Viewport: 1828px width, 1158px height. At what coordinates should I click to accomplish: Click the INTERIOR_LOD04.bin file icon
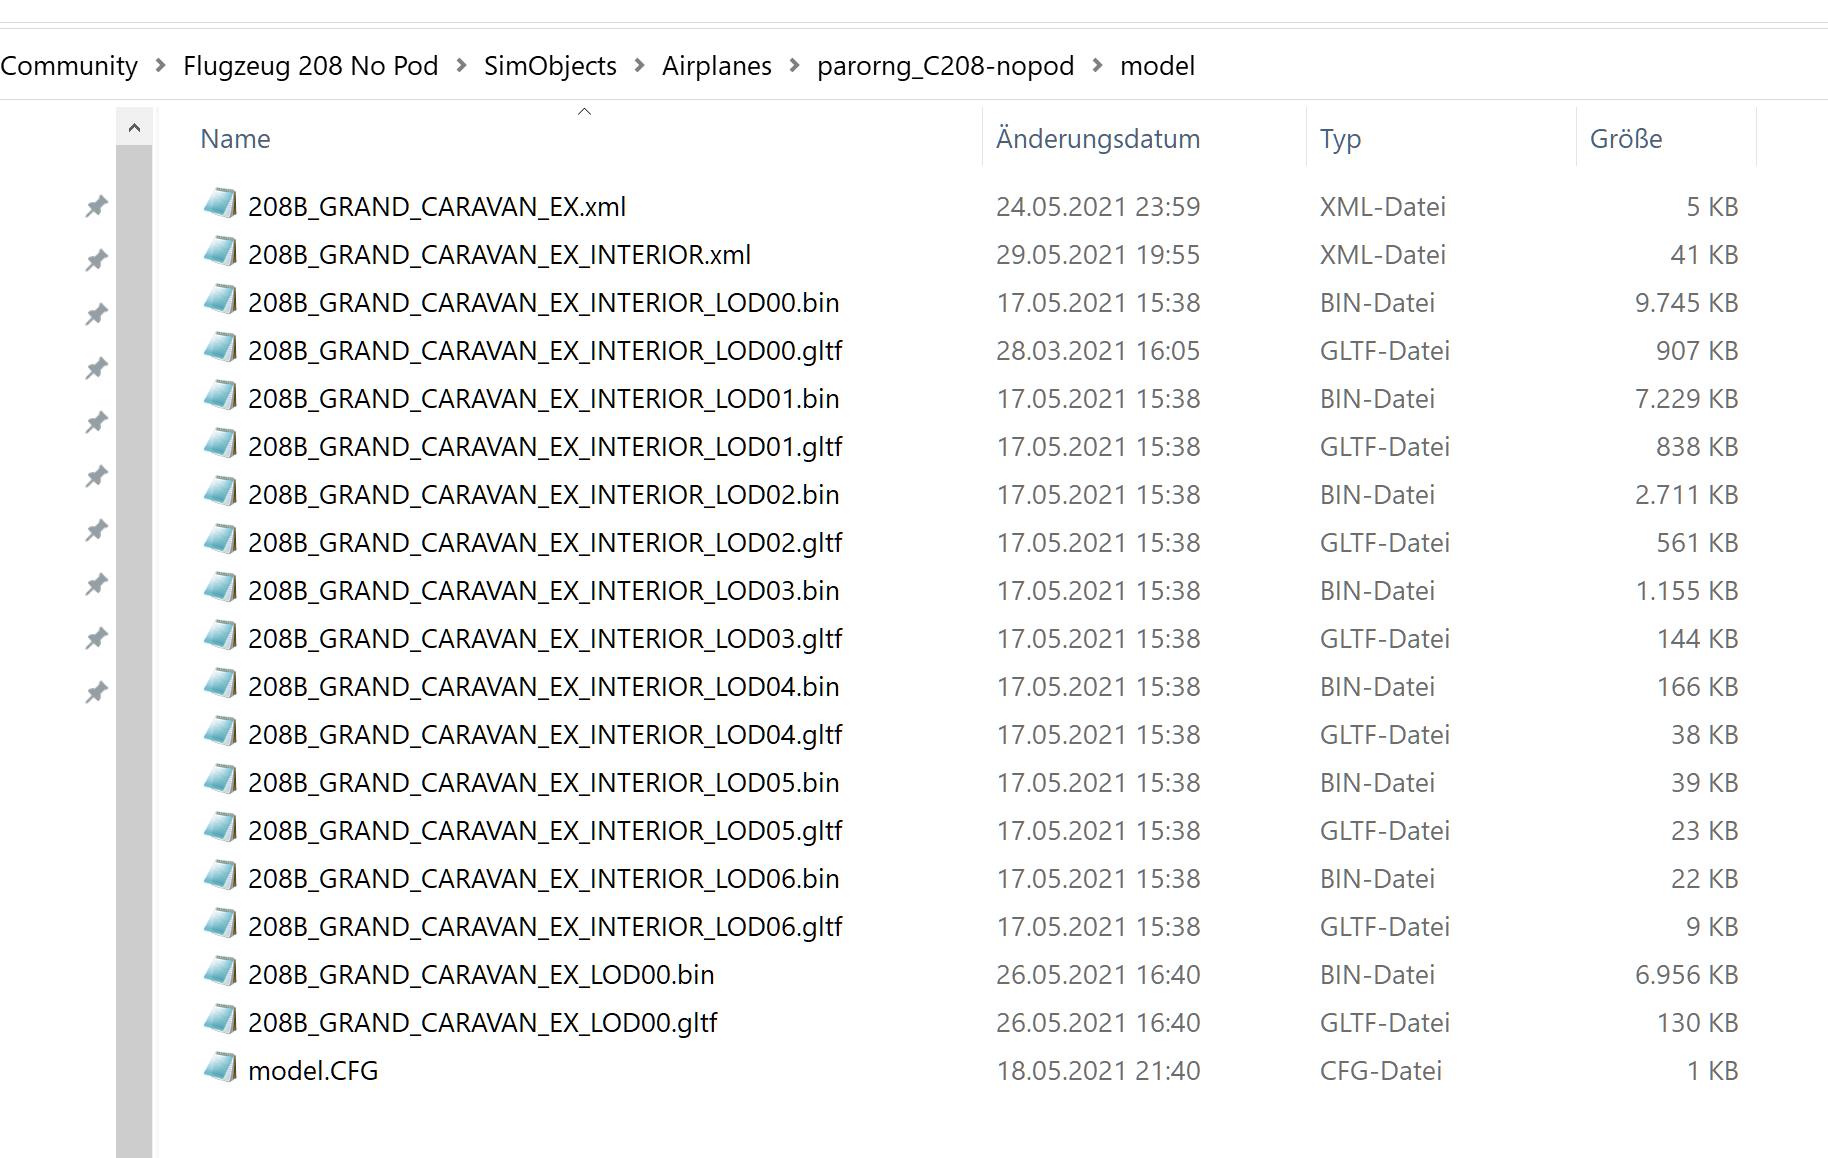(220, 684)
